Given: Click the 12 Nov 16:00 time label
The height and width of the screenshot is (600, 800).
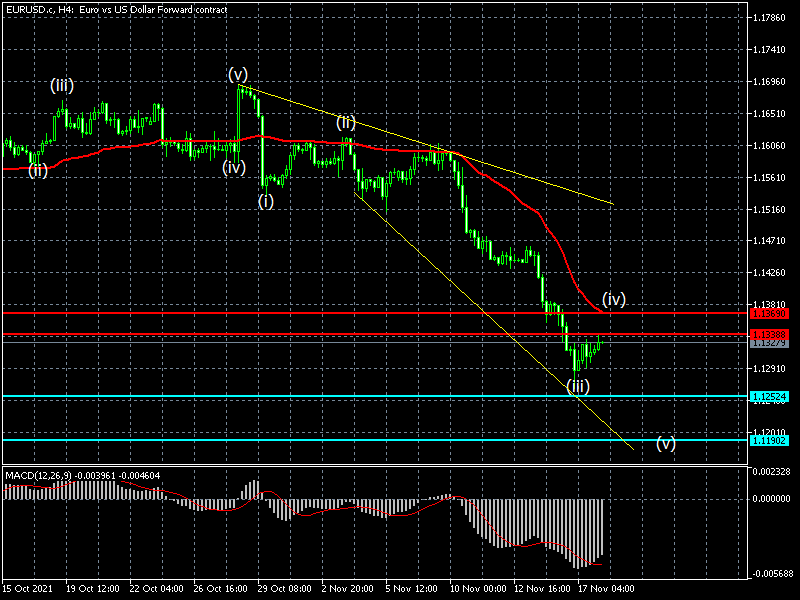Looking at the screenshot, I should [x=542, y=589].
